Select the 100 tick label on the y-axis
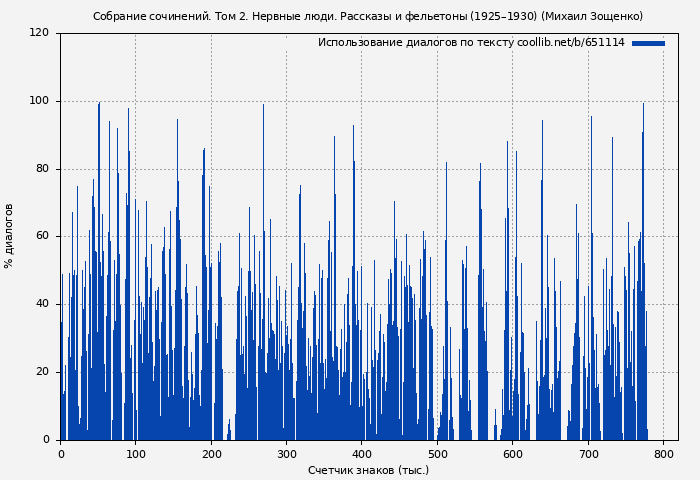The image size is (700, 480). (x=39, y=101)
